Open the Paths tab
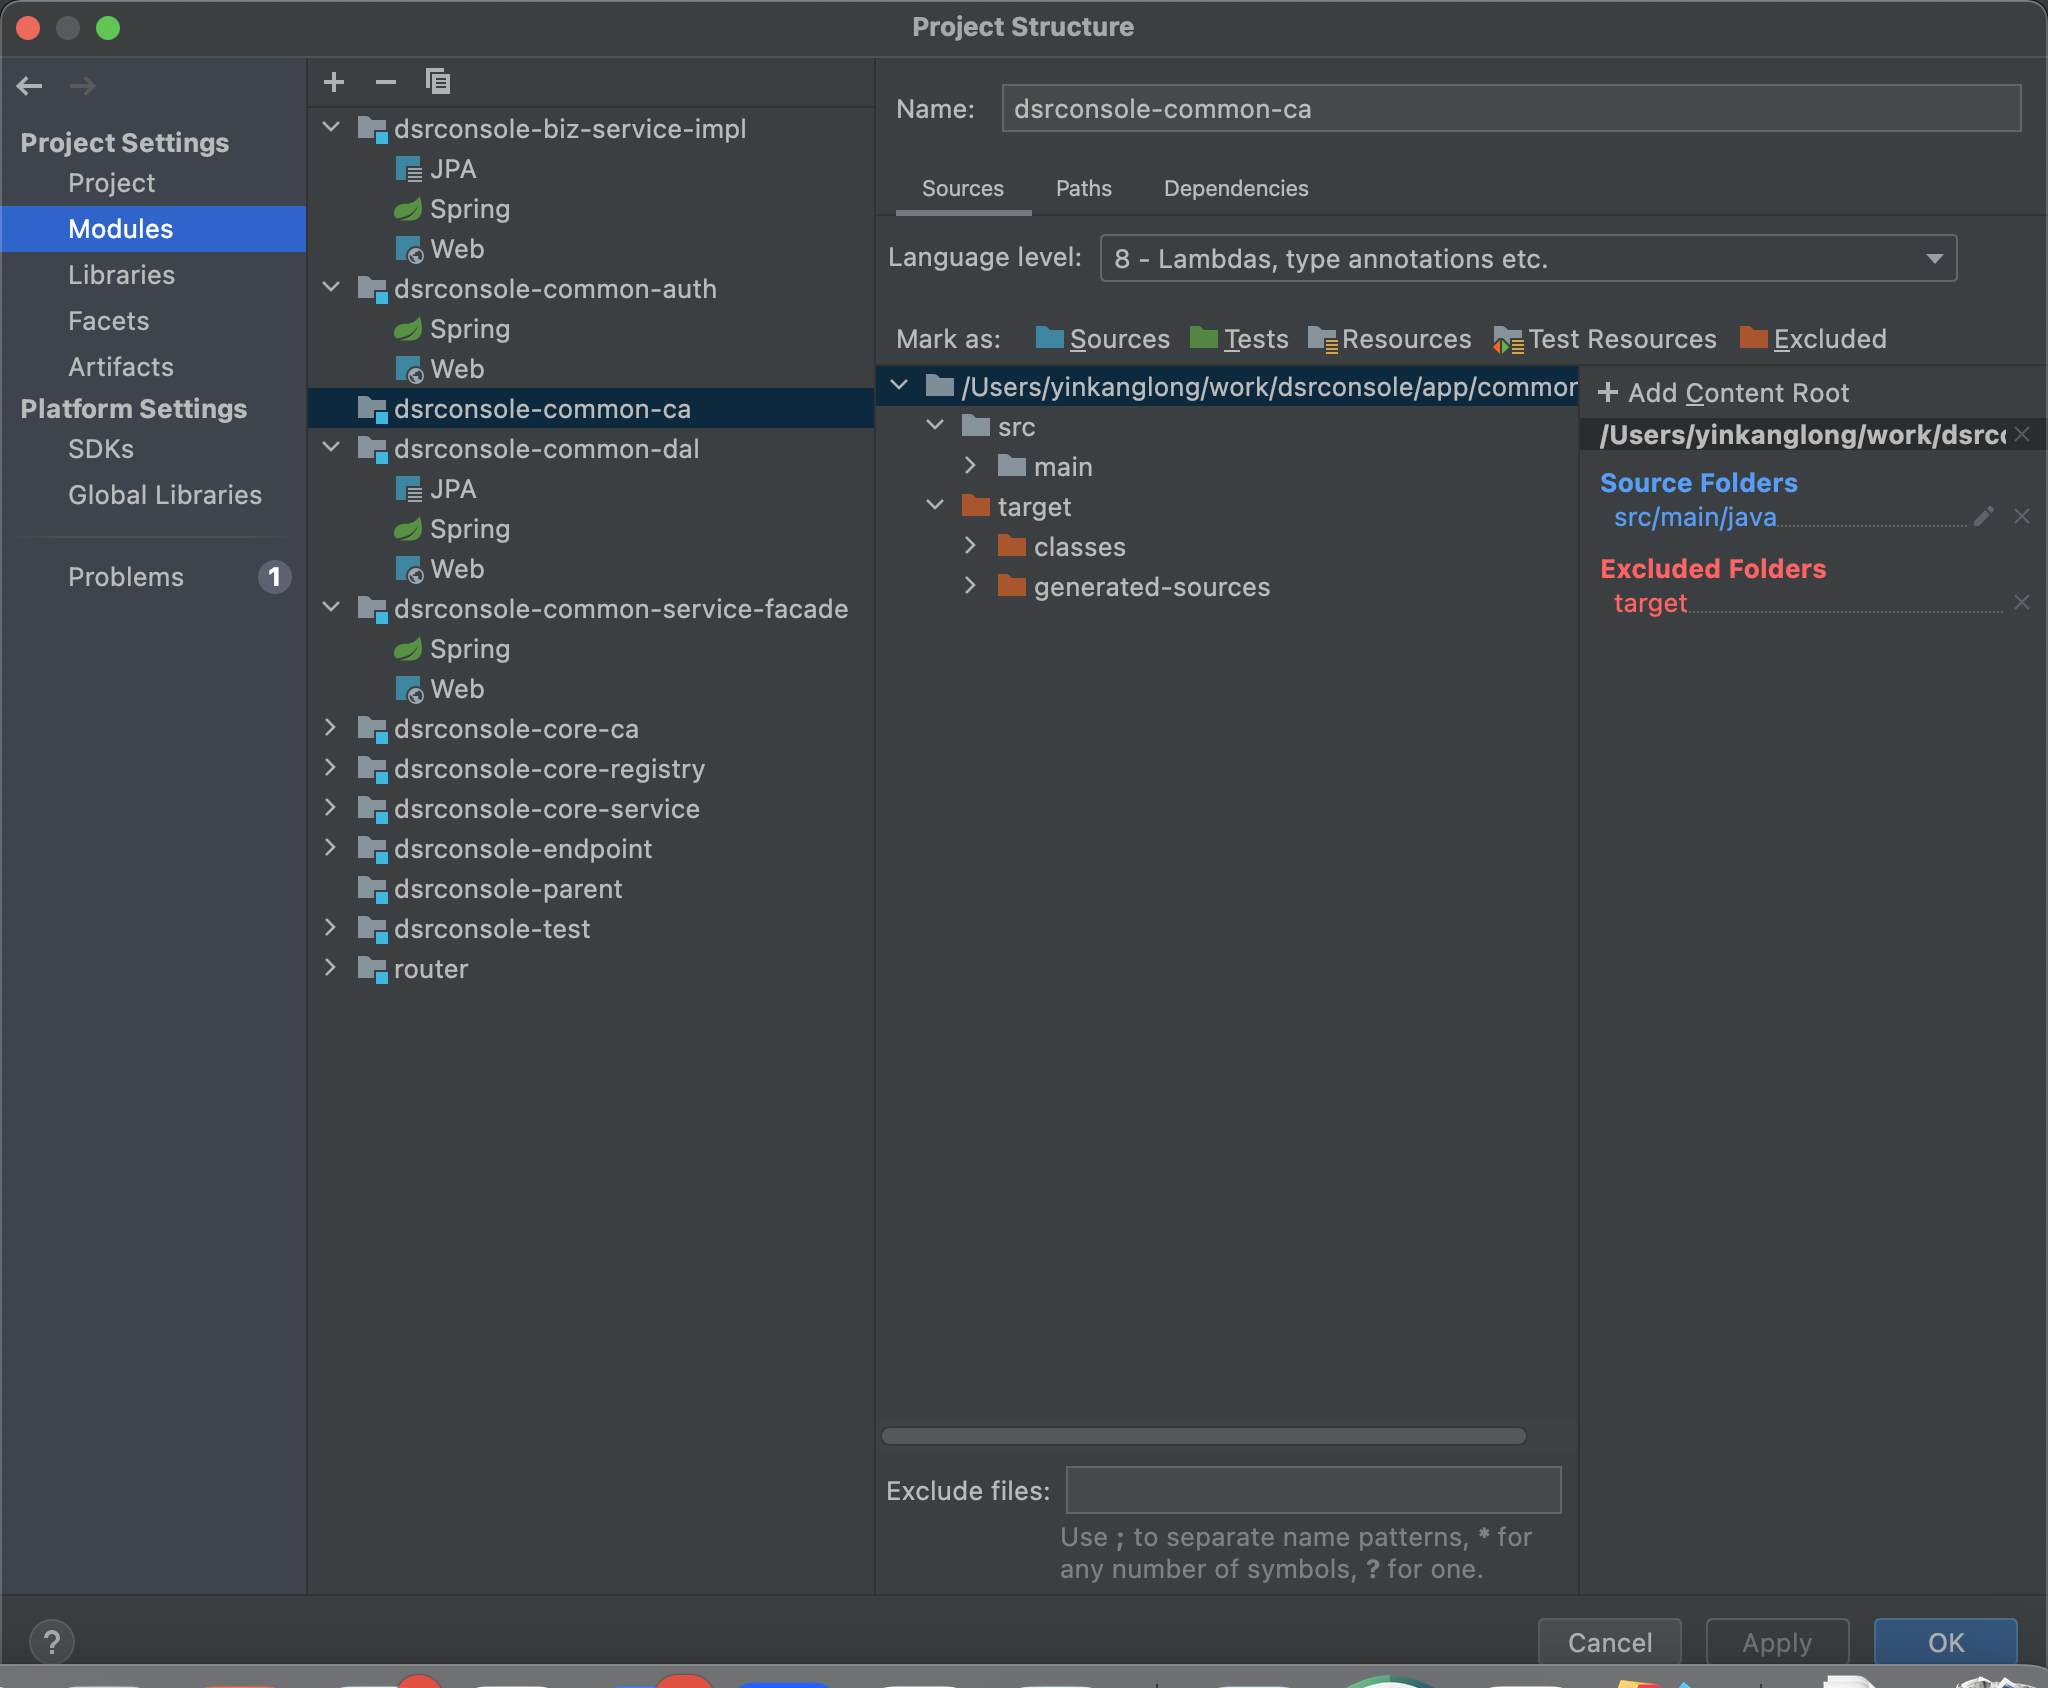 click(x=1083, y=188)
